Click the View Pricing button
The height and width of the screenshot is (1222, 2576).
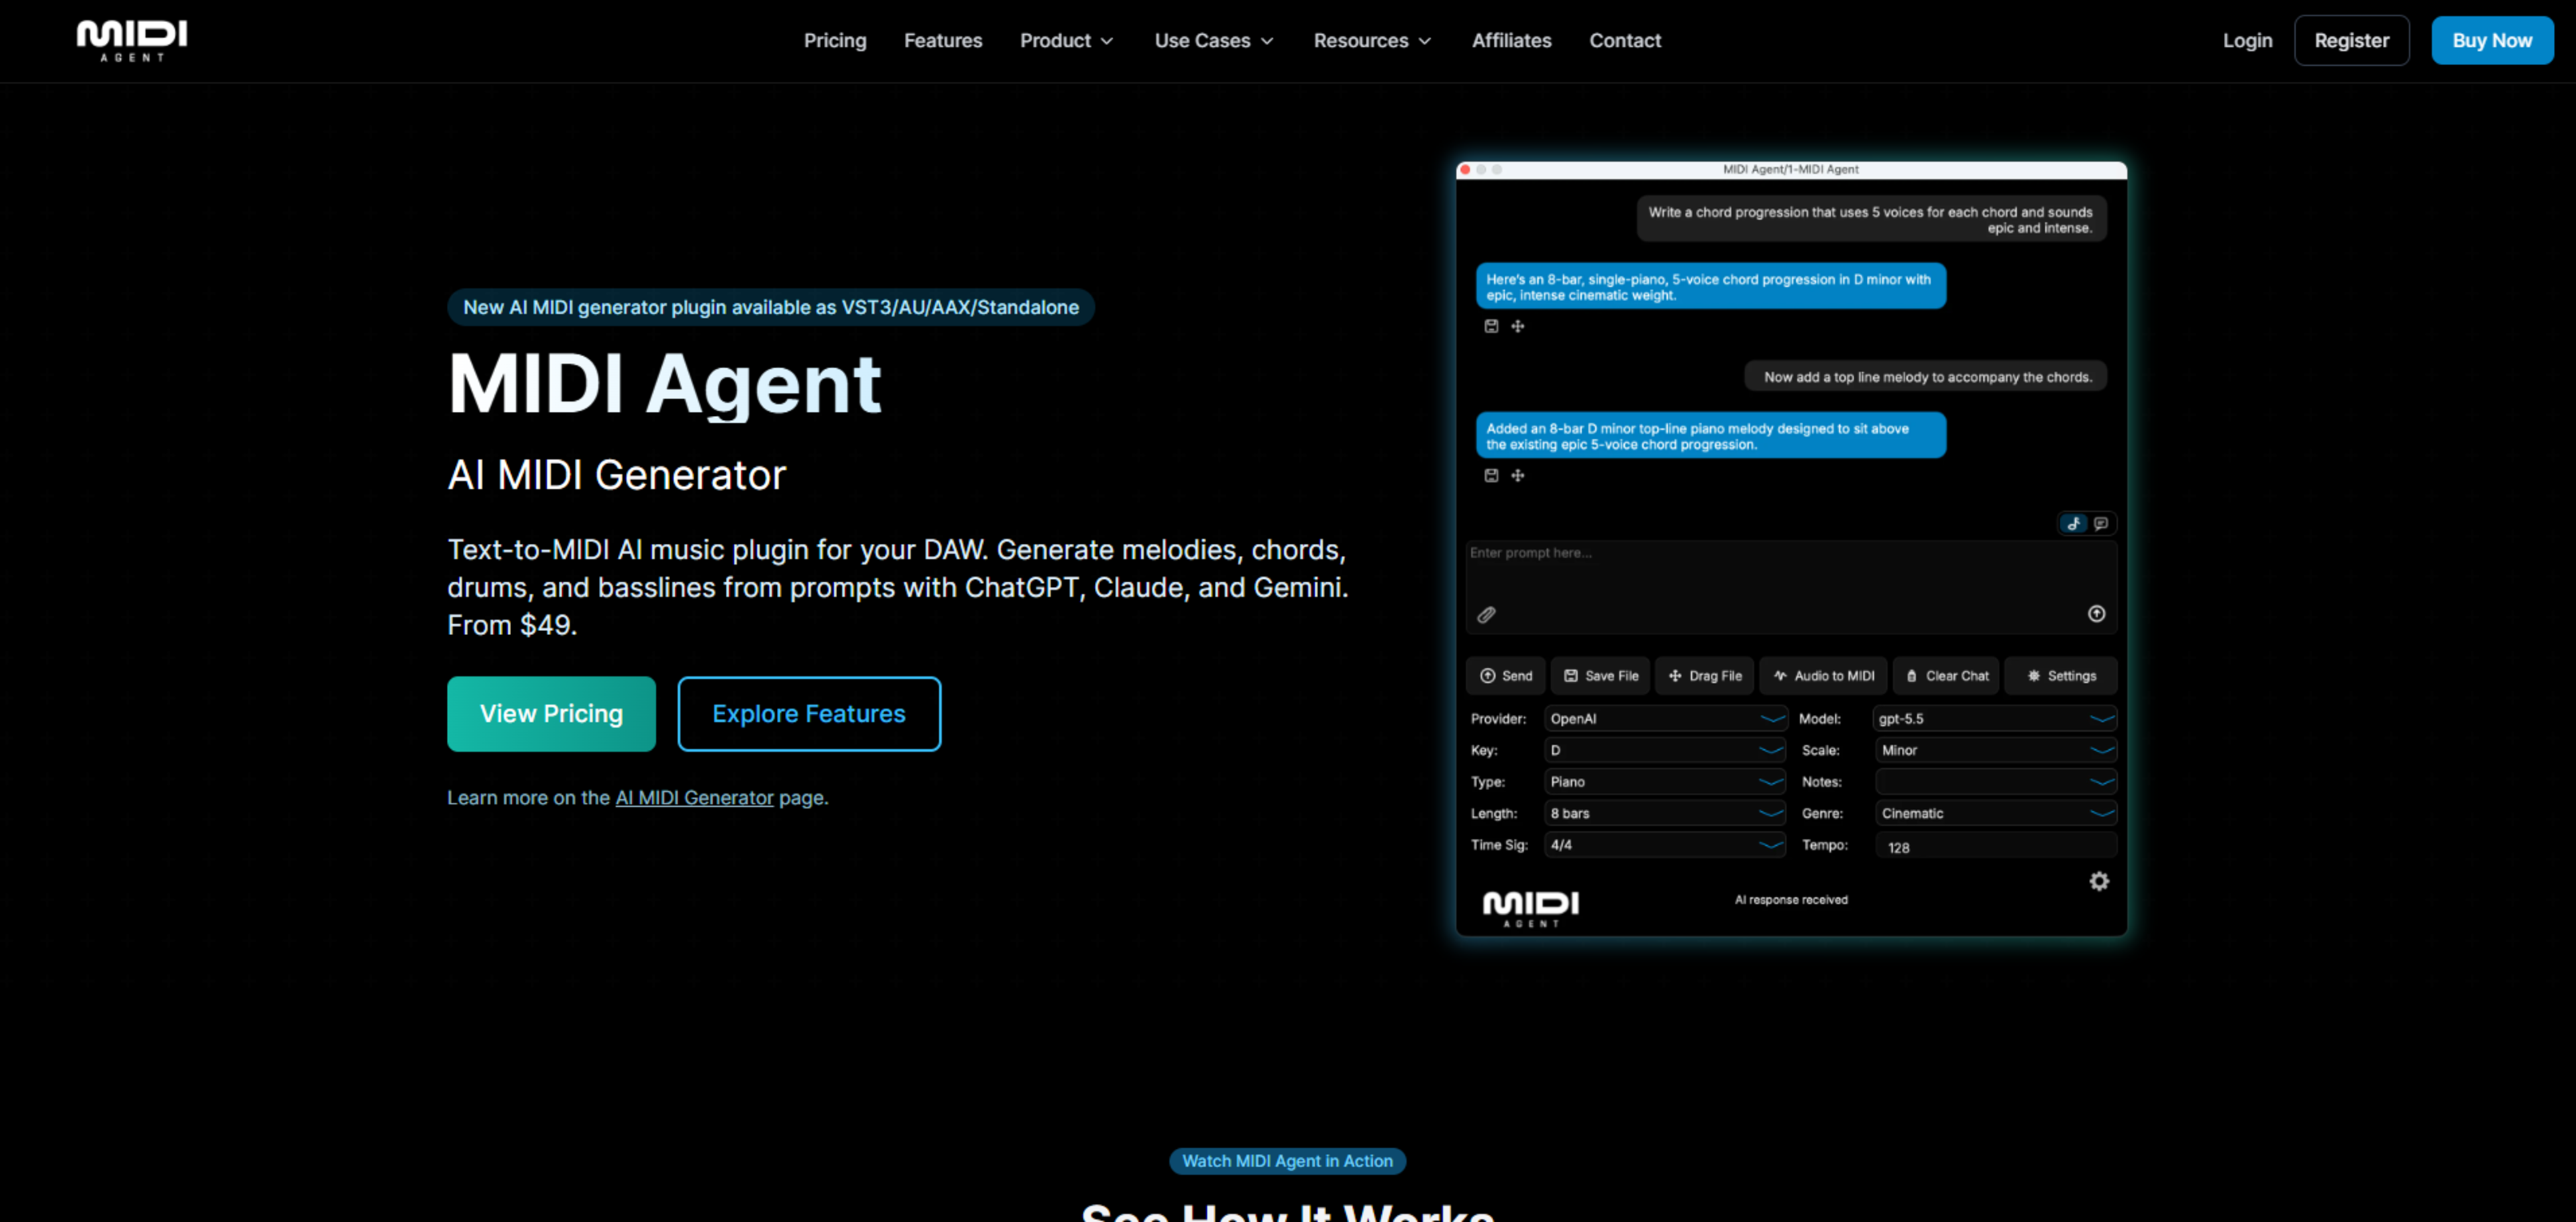click(551, 713)
